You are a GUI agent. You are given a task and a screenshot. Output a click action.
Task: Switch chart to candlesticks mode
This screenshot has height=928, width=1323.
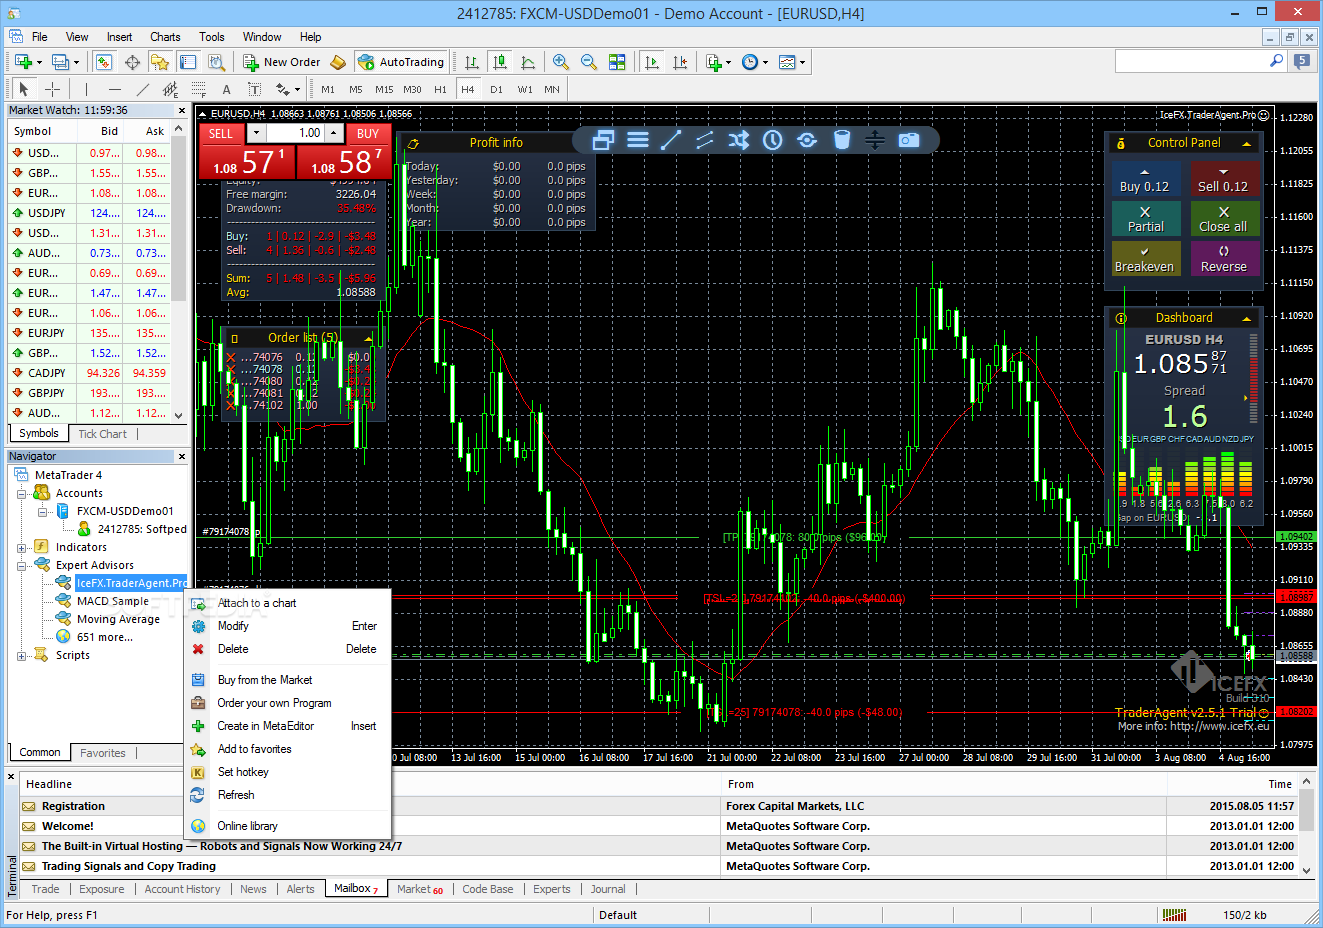(x=500, y=62)
